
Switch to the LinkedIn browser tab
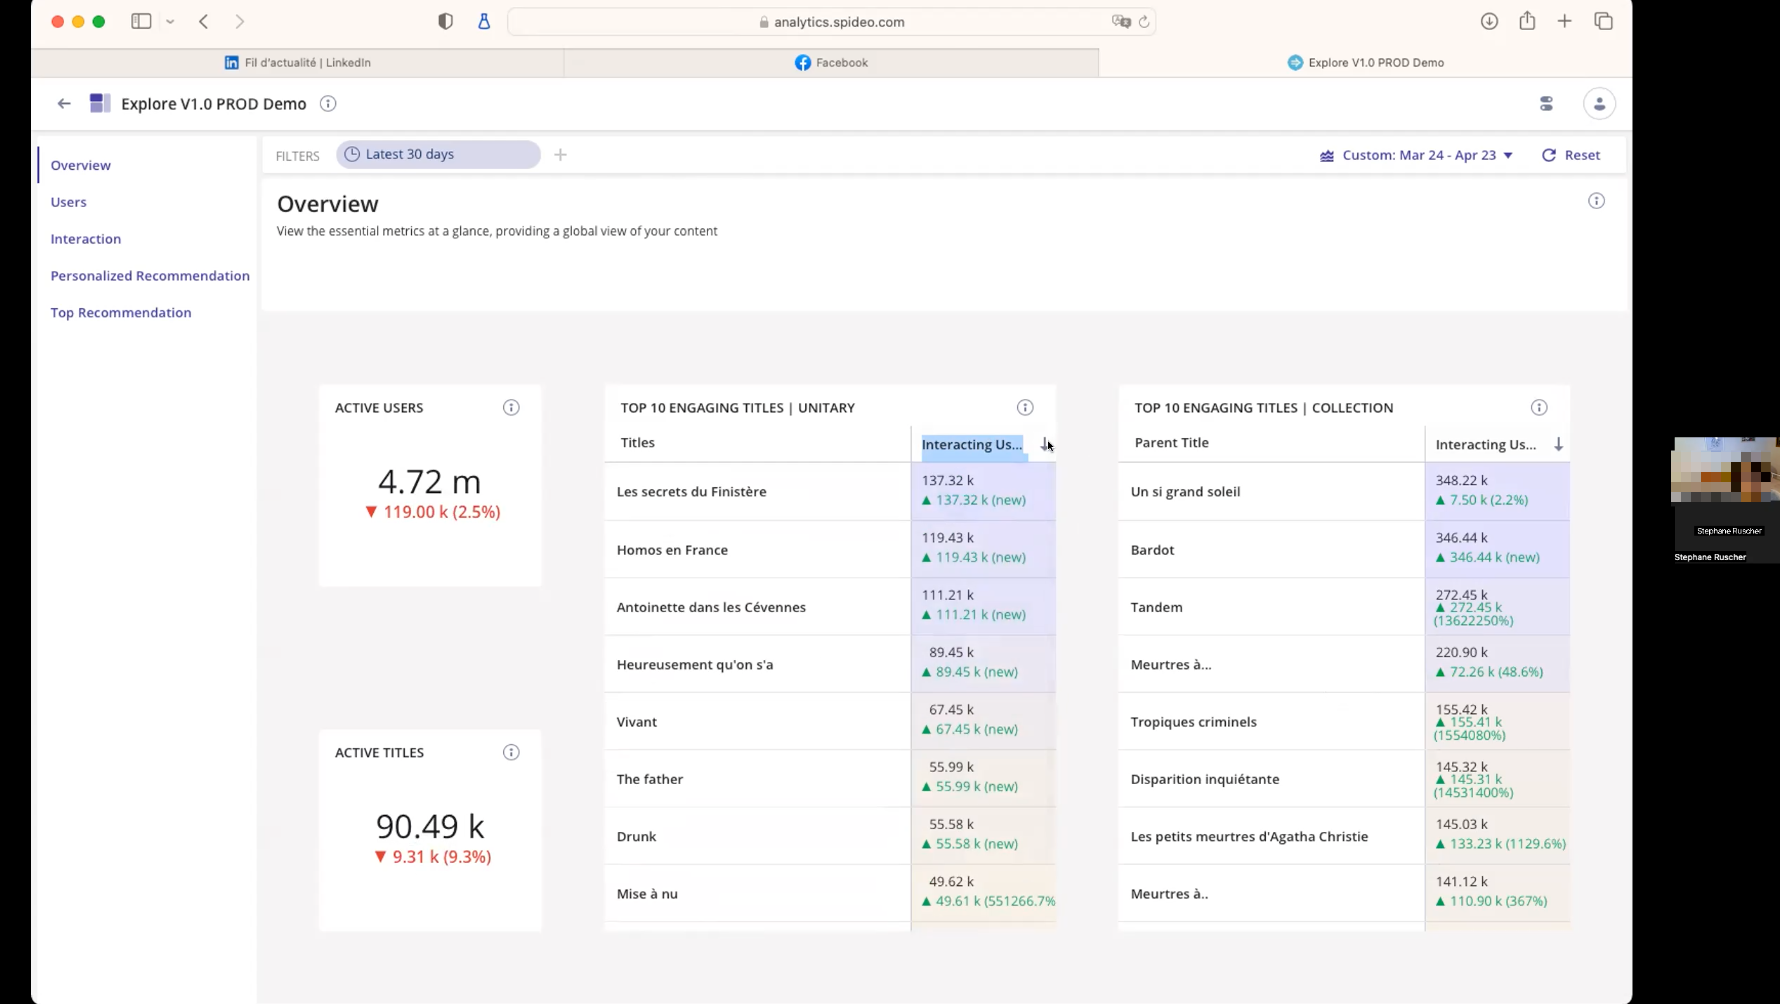298,62
